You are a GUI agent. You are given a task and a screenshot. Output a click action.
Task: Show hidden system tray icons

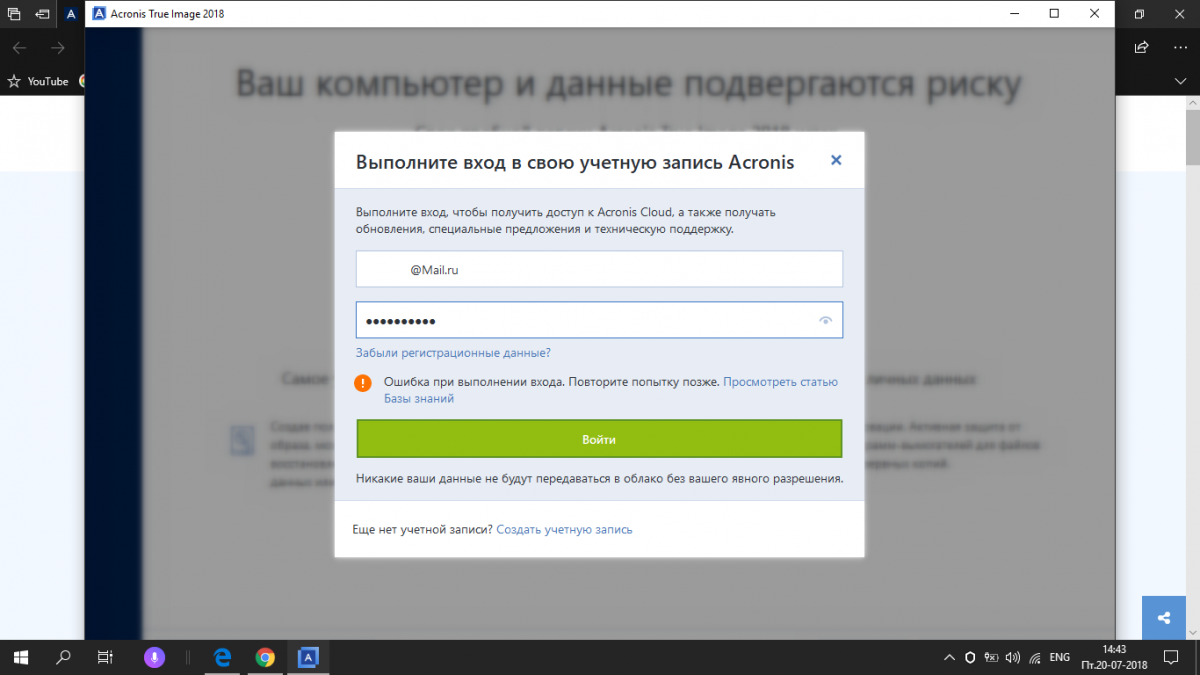tap(949, 658)
